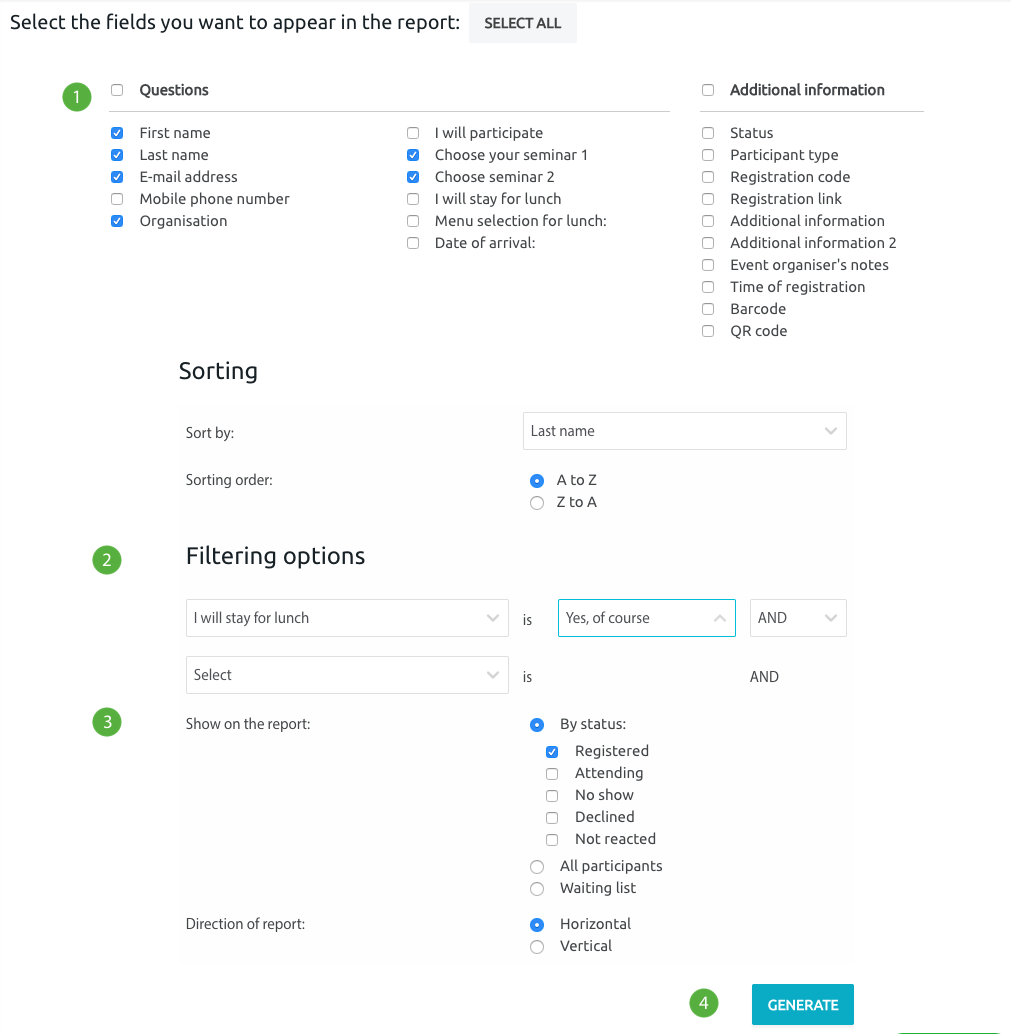Select the All participants option

[x=537, y=867]
